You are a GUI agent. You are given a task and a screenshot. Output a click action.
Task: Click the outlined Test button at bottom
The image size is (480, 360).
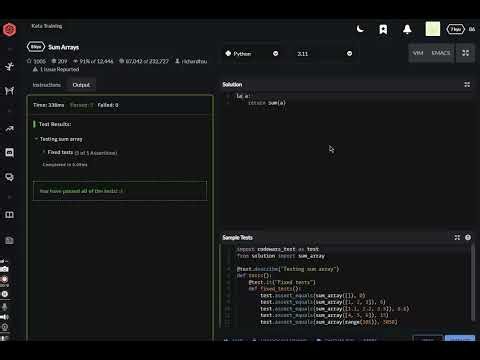click(x=428, y=339)
